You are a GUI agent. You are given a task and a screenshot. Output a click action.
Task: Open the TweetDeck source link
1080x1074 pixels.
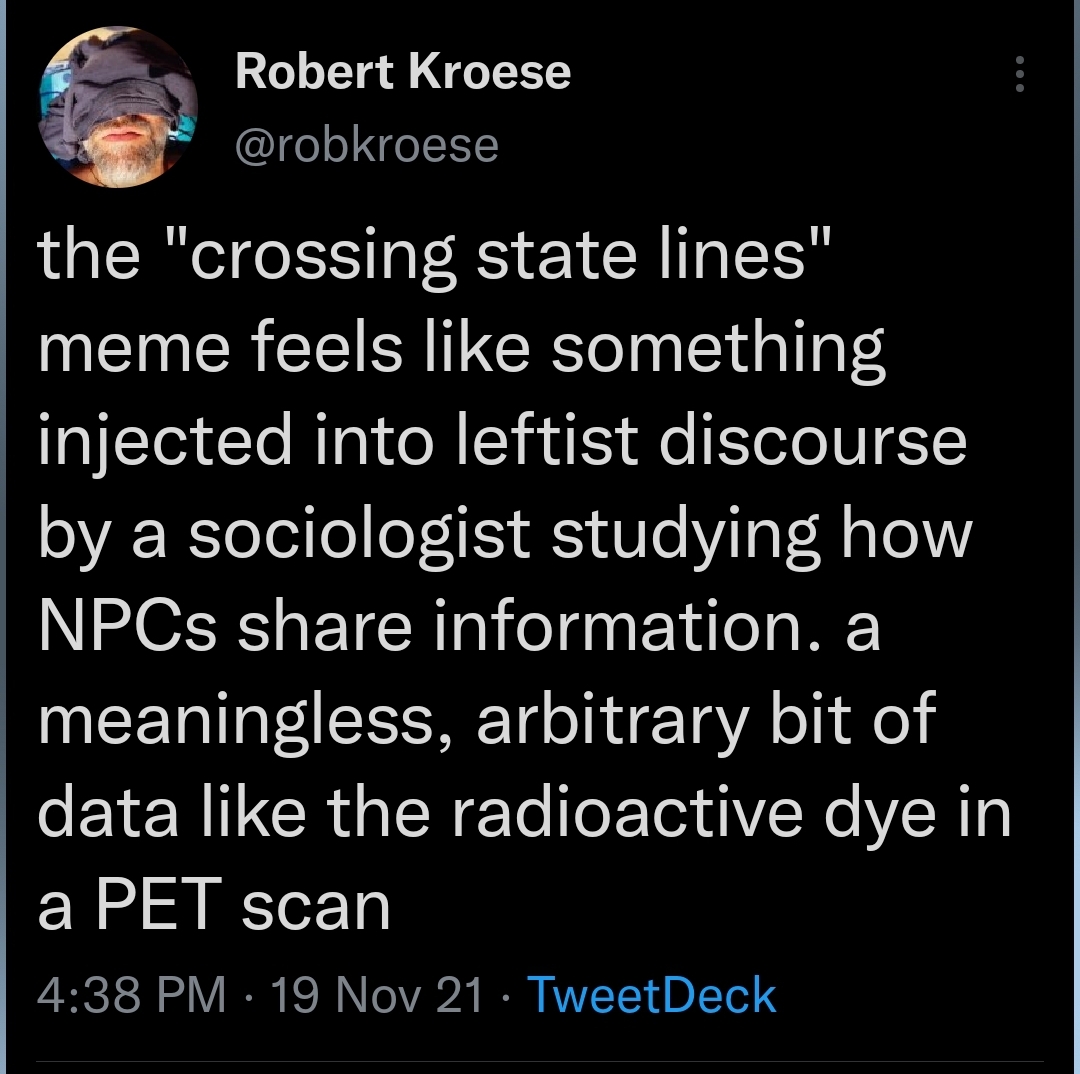point(651,995)
